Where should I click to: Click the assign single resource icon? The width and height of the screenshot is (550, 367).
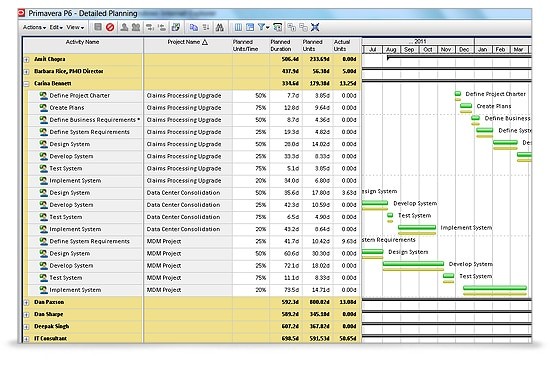coord(124,27)
